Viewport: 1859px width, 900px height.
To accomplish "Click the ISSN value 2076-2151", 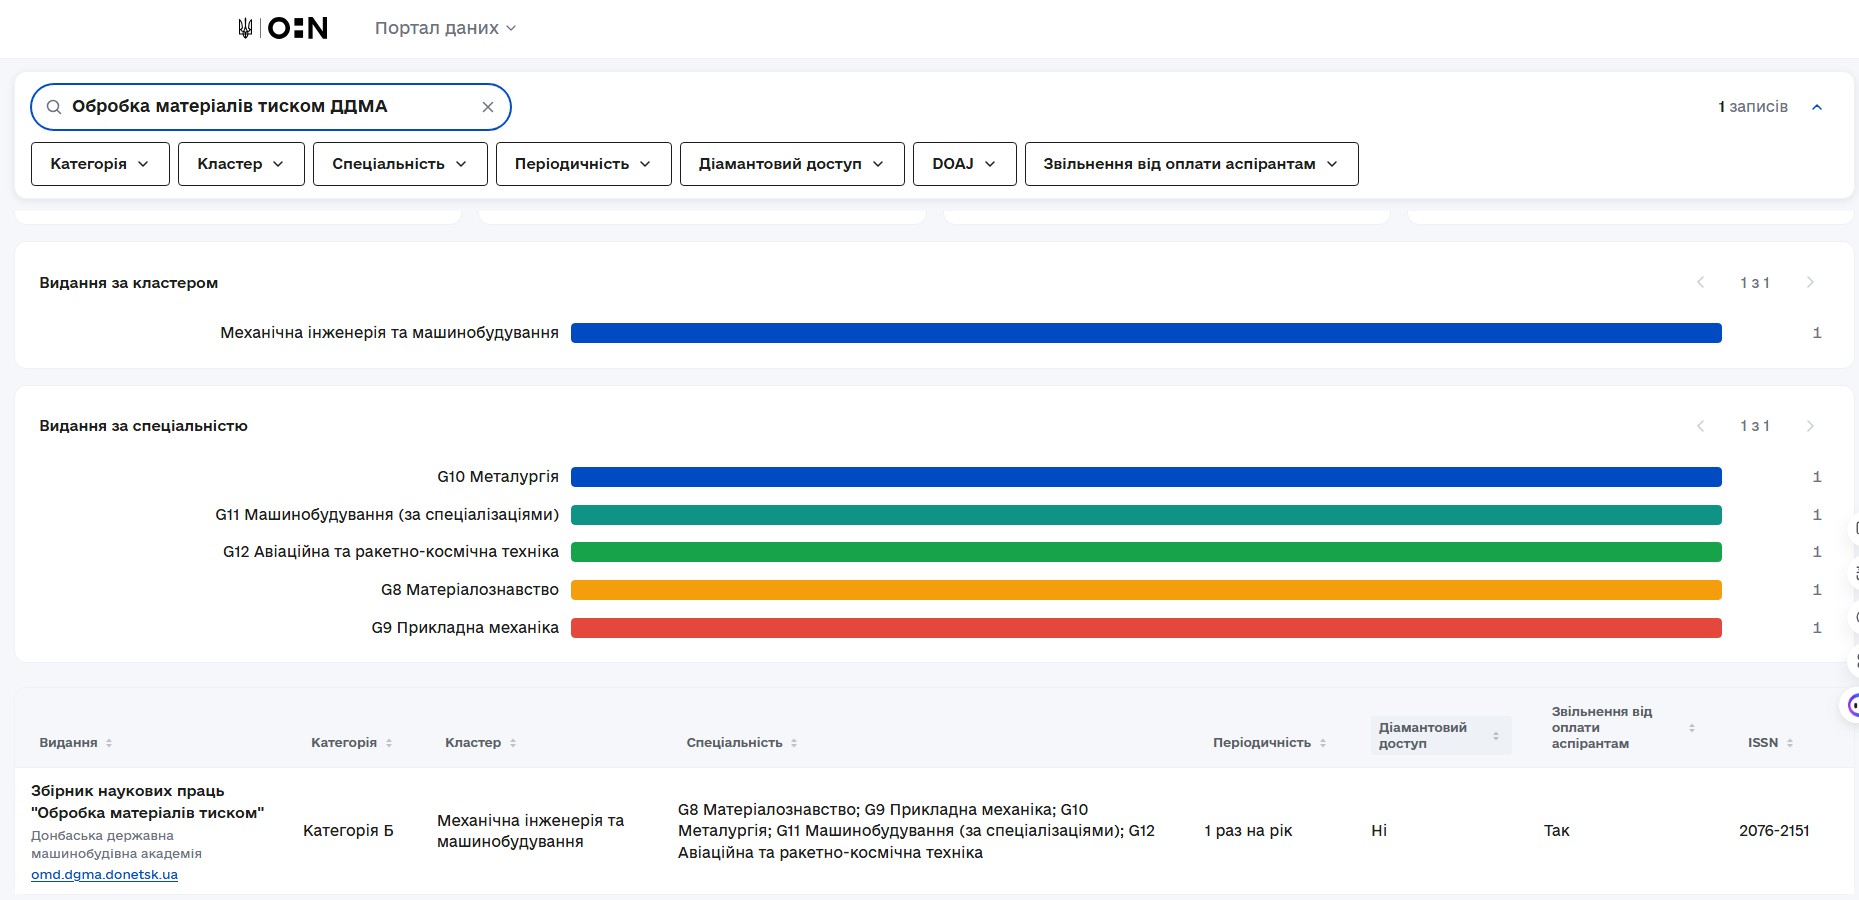I will (1774, 831).
